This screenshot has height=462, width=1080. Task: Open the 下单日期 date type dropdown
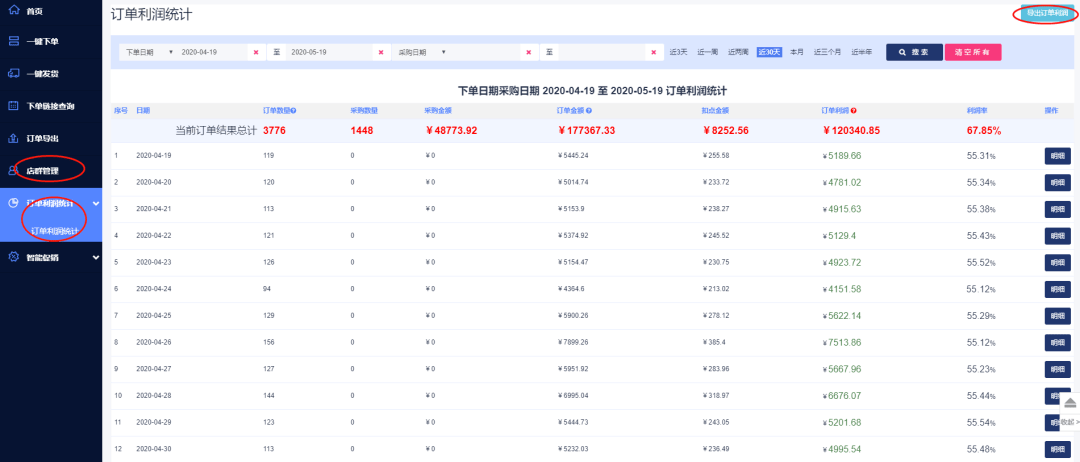point(147,51)
